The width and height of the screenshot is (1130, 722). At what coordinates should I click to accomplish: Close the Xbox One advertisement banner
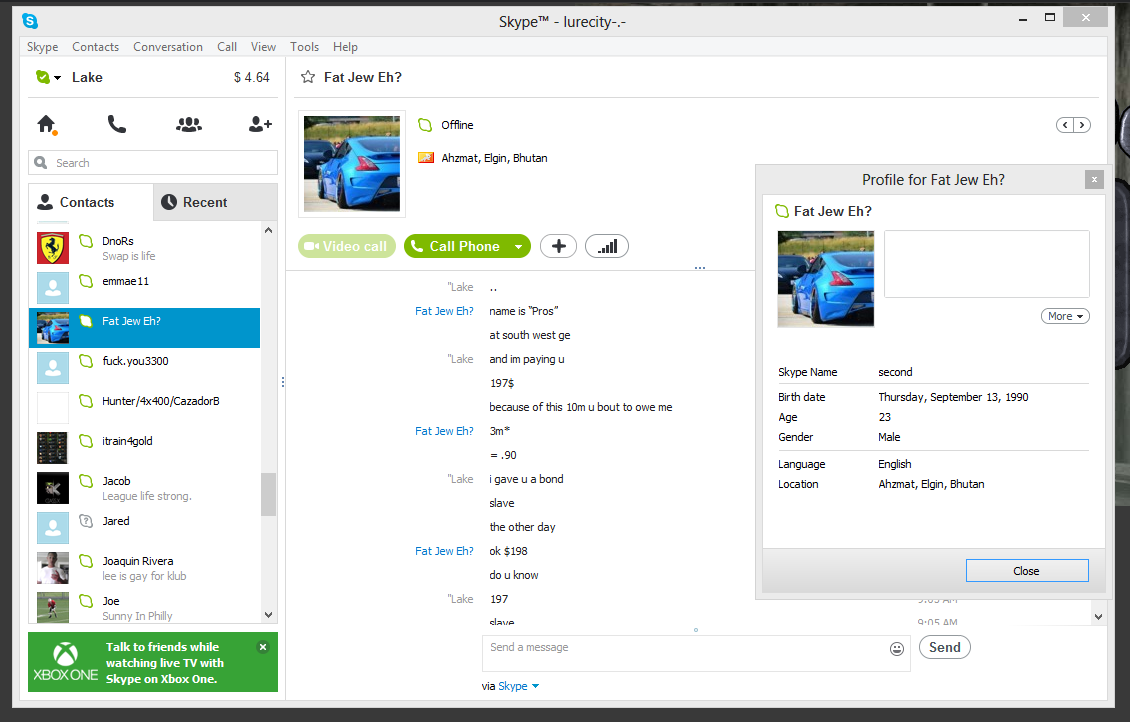pos(263,647)
